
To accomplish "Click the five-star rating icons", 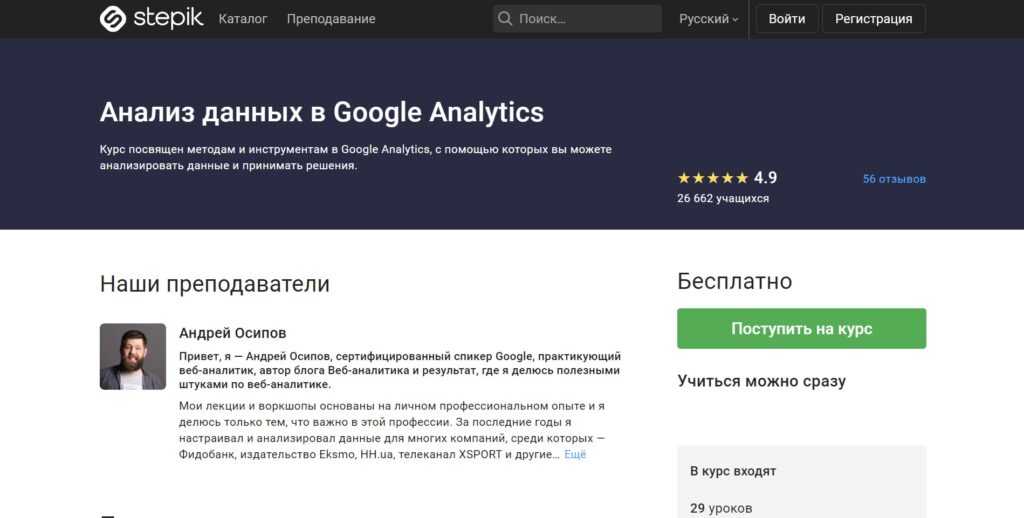I will (712, 178).
